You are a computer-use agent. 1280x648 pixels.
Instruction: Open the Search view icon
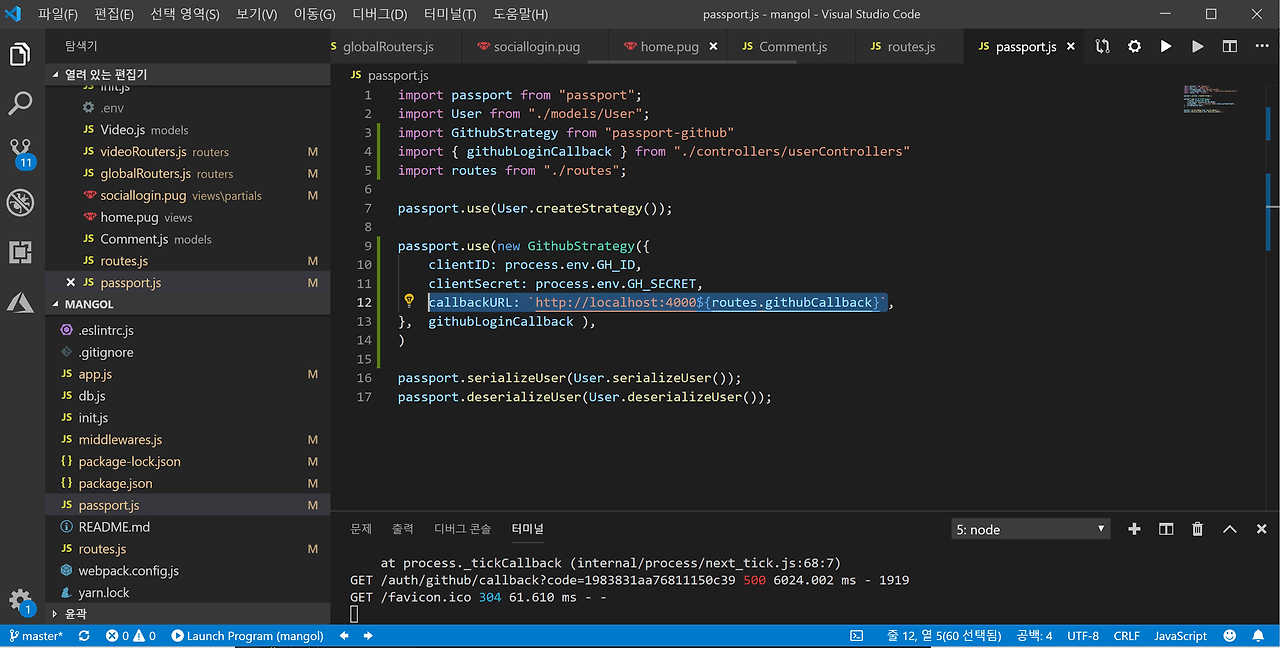[x=20, y=103]
